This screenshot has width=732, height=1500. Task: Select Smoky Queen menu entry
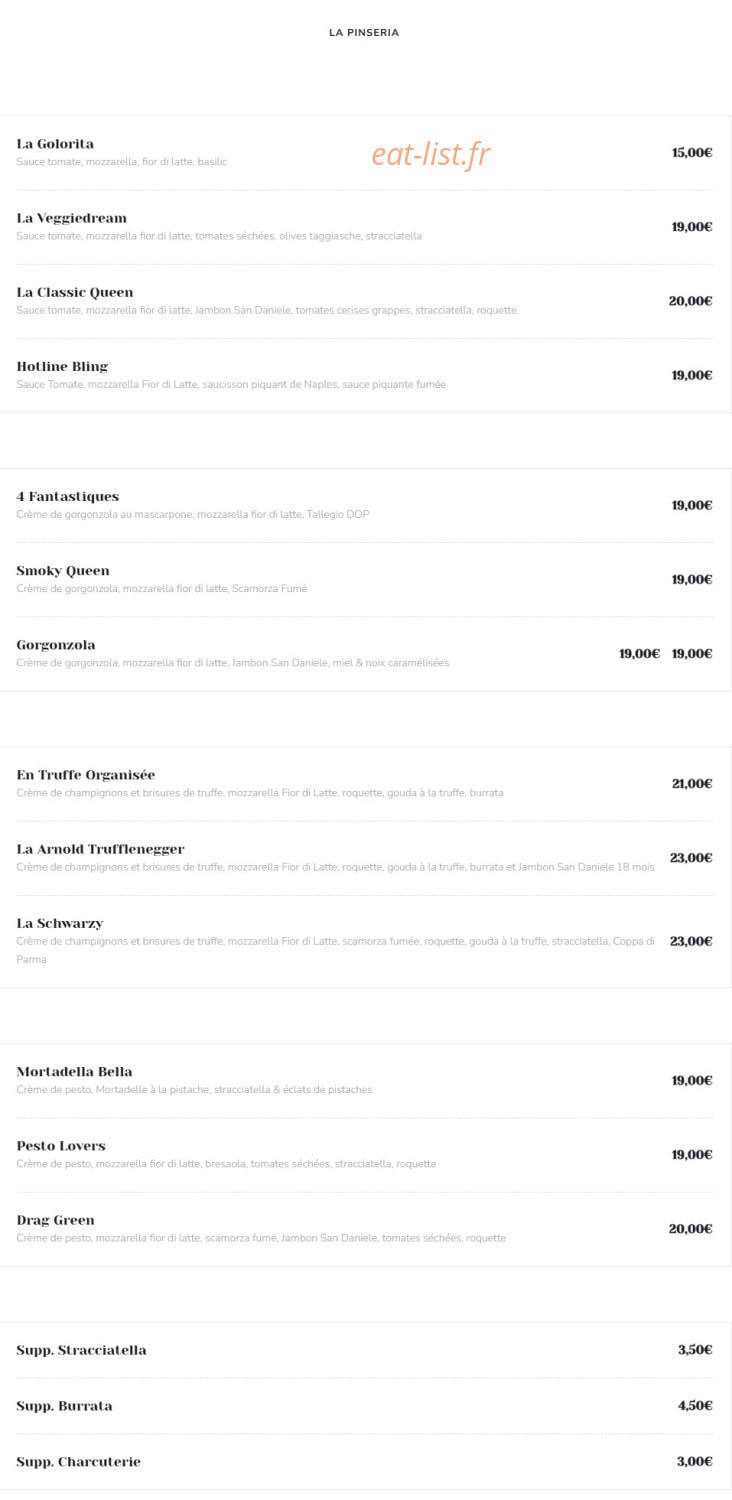point(63,570)
